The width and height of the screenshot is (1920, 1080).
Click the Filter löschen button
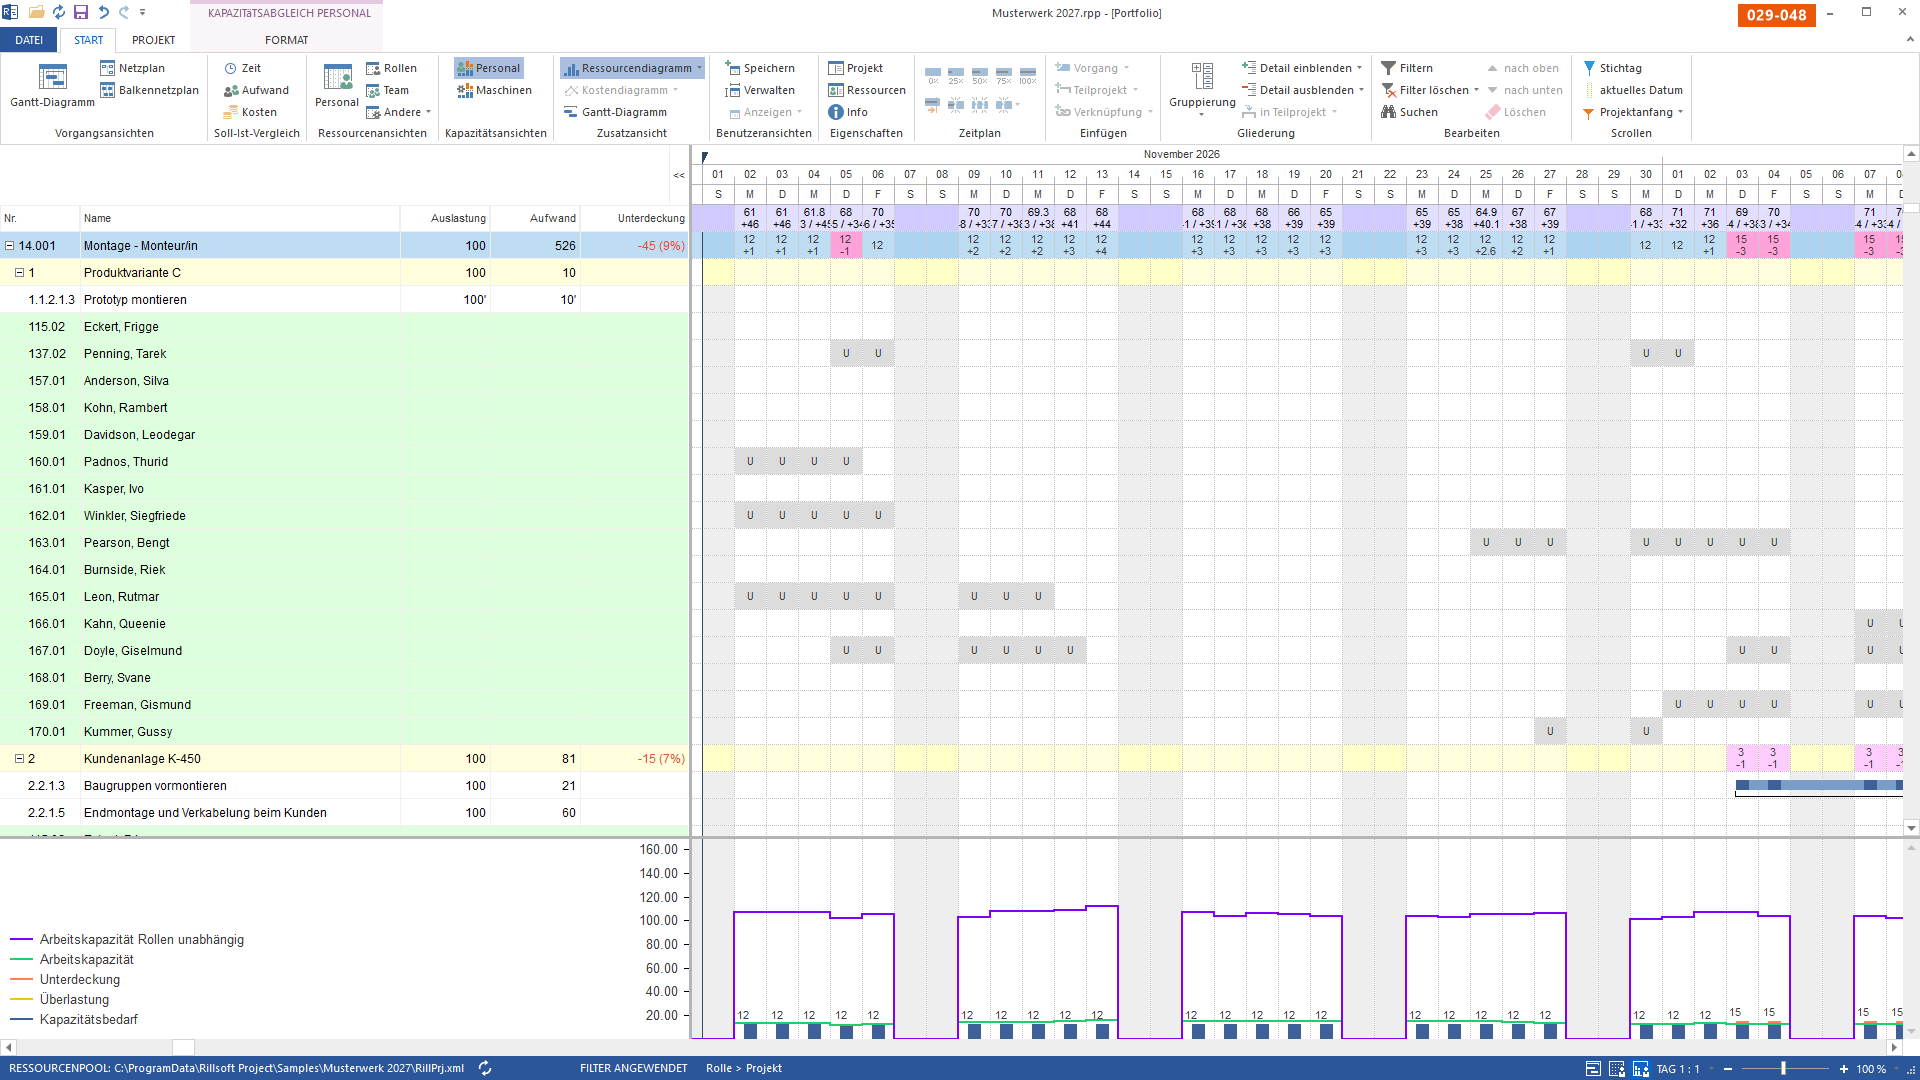[1430, 90]
